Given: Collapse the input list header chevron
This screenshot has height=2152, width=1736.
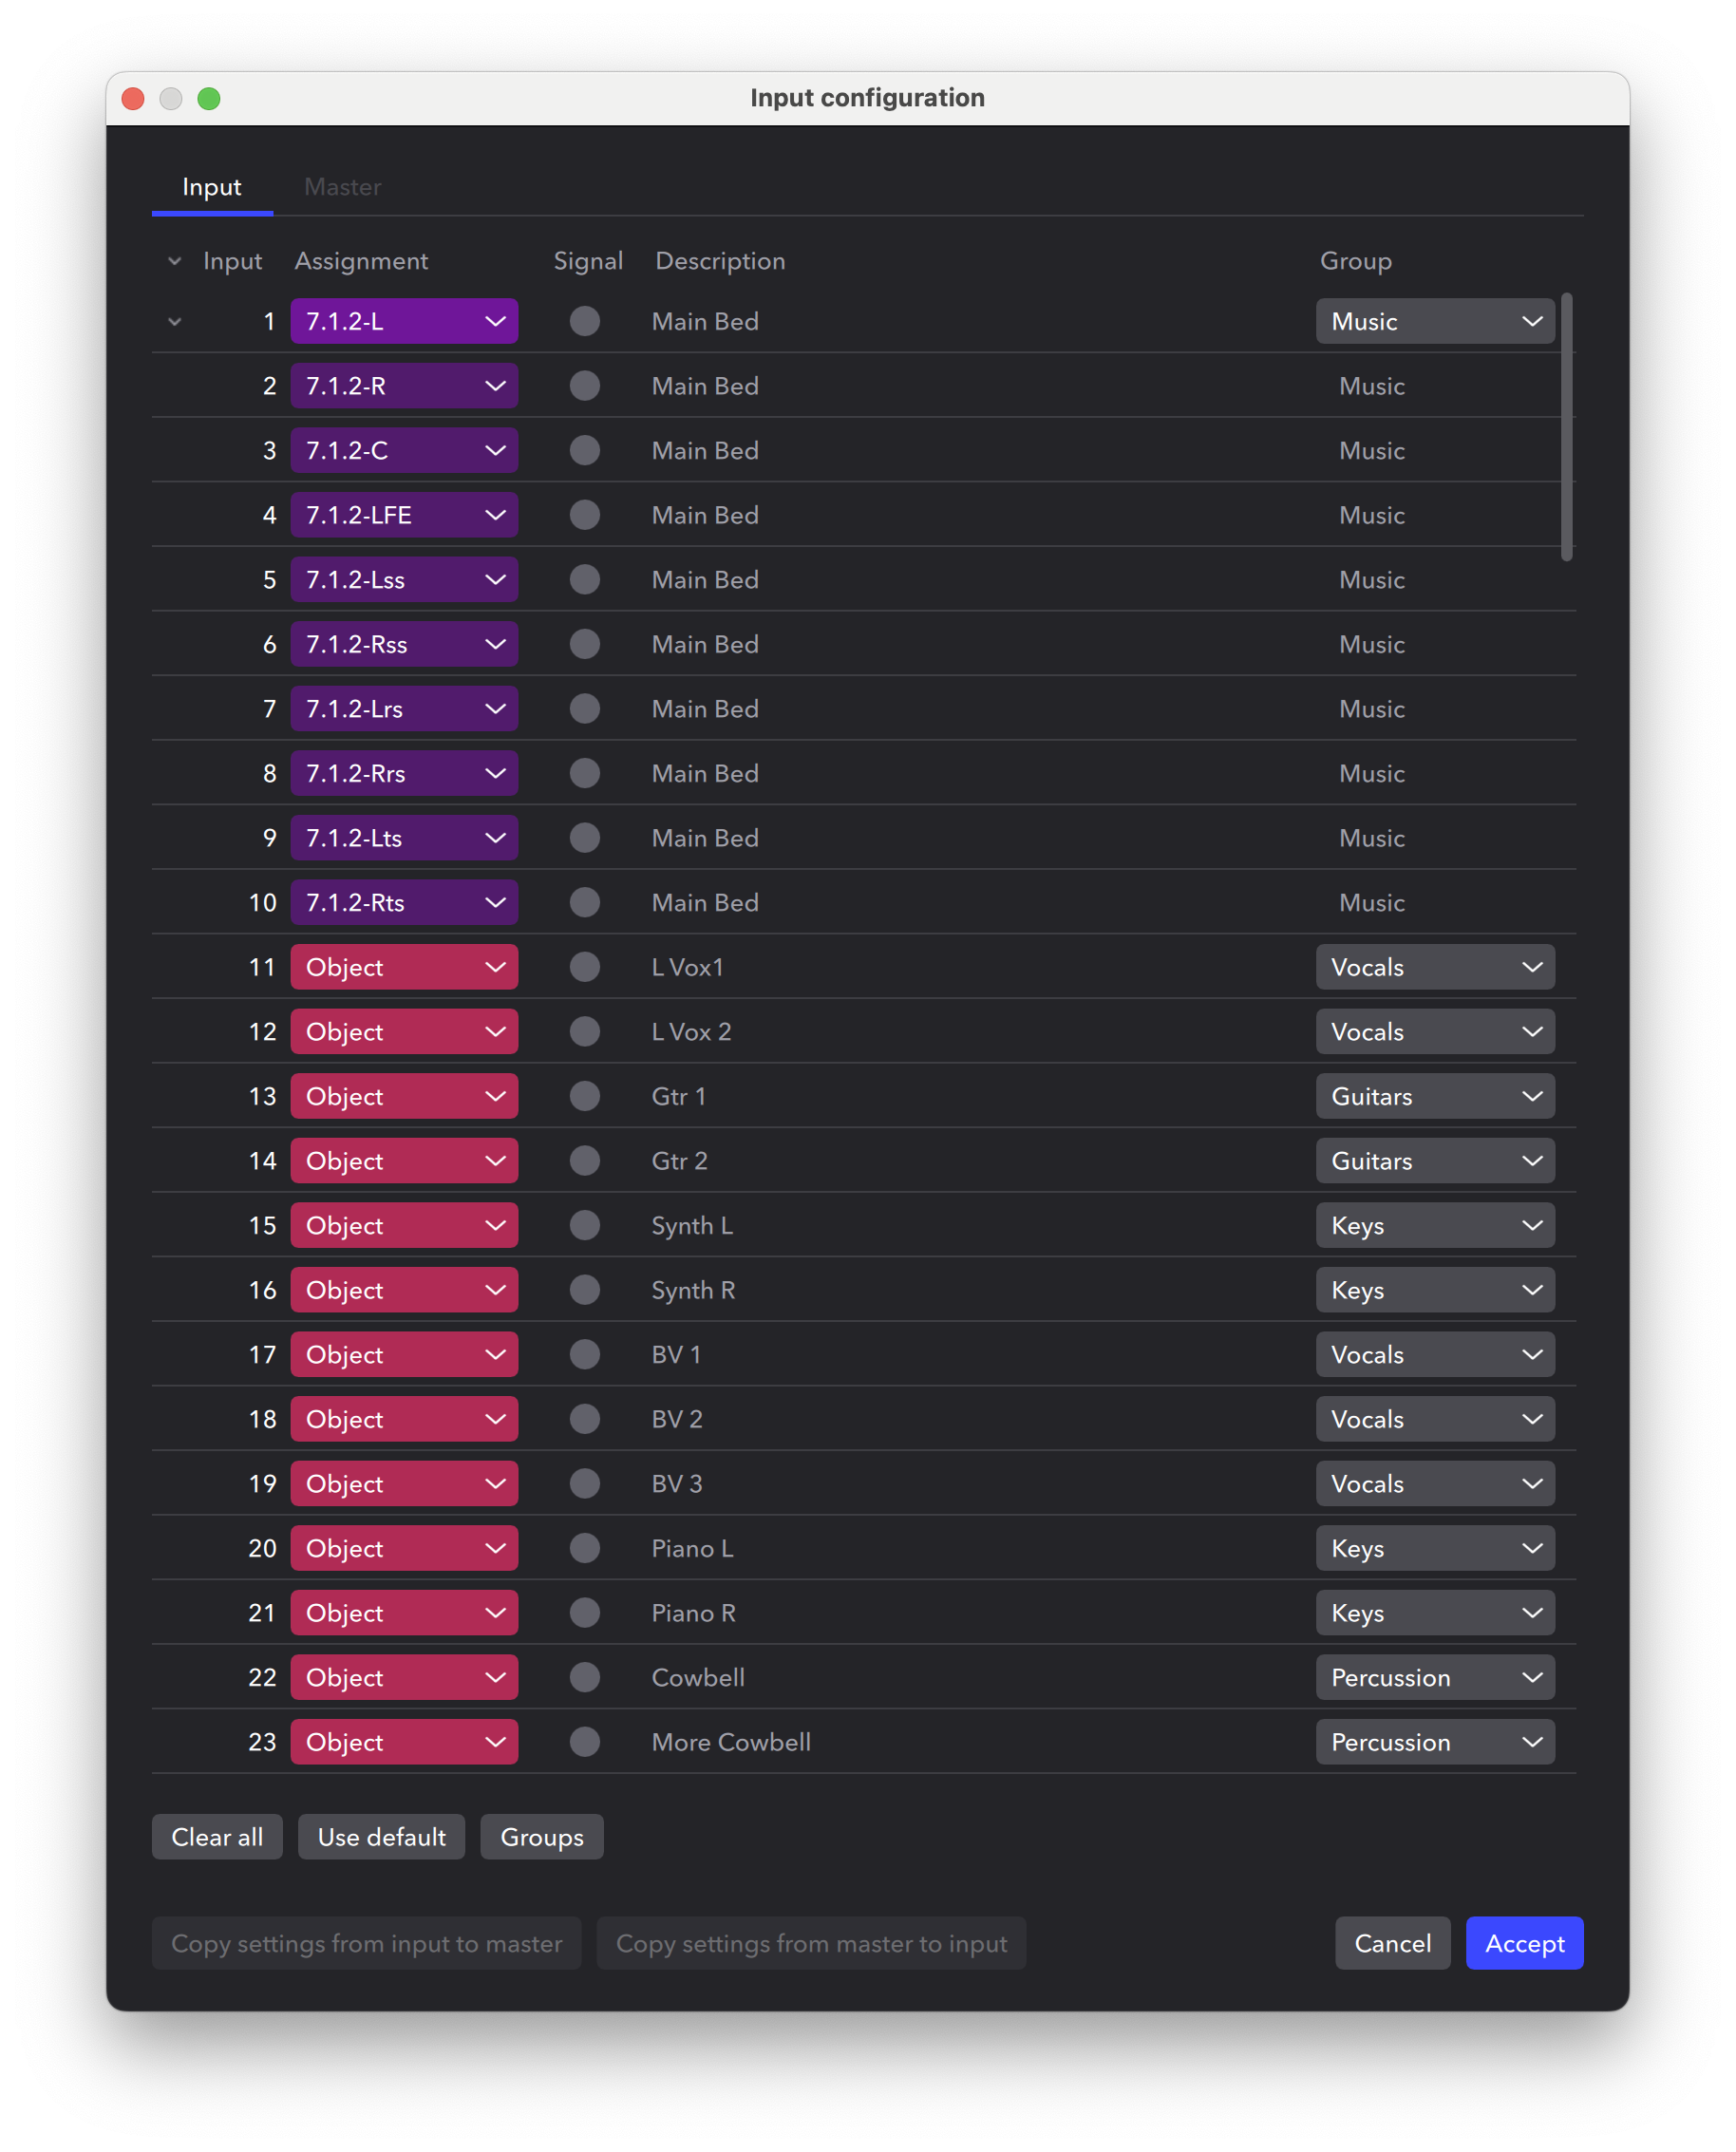Looking at the screenshot, I should tap(174, 260).
